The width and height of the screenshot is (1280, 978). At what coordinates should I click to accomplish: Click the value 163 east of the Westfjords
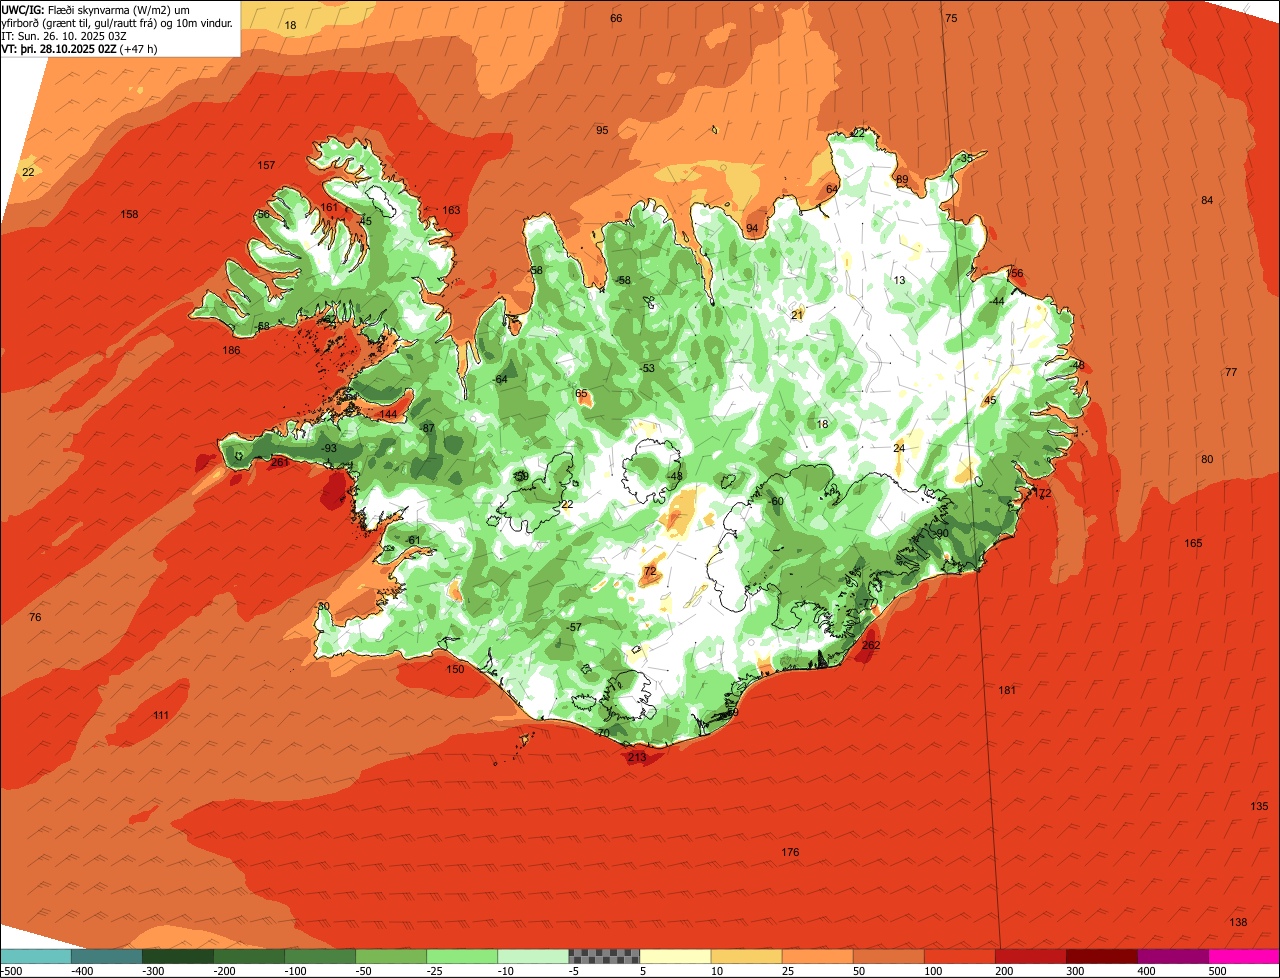pos(452,210)
